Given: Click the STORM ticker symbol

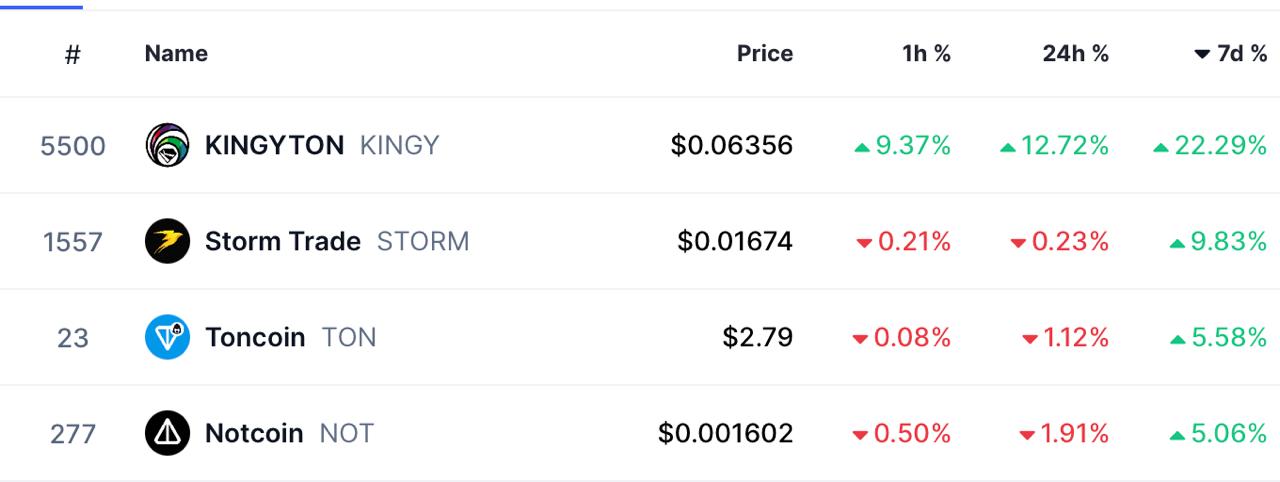Looking at the screenshot, I should click(x=423, y=241).
